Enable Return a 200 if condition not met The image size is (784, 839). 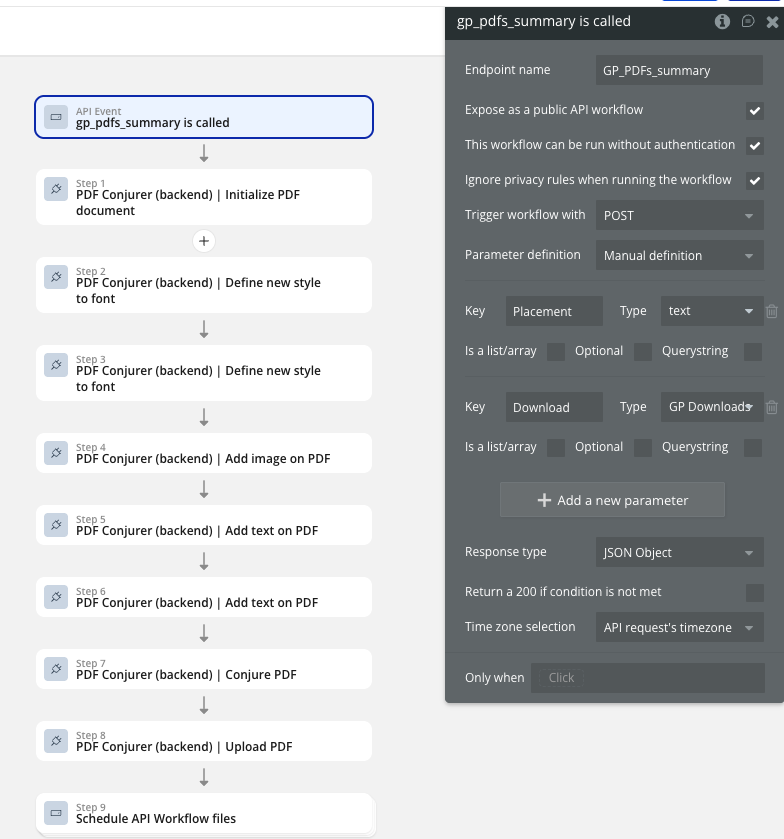click(x=755, y=592)
